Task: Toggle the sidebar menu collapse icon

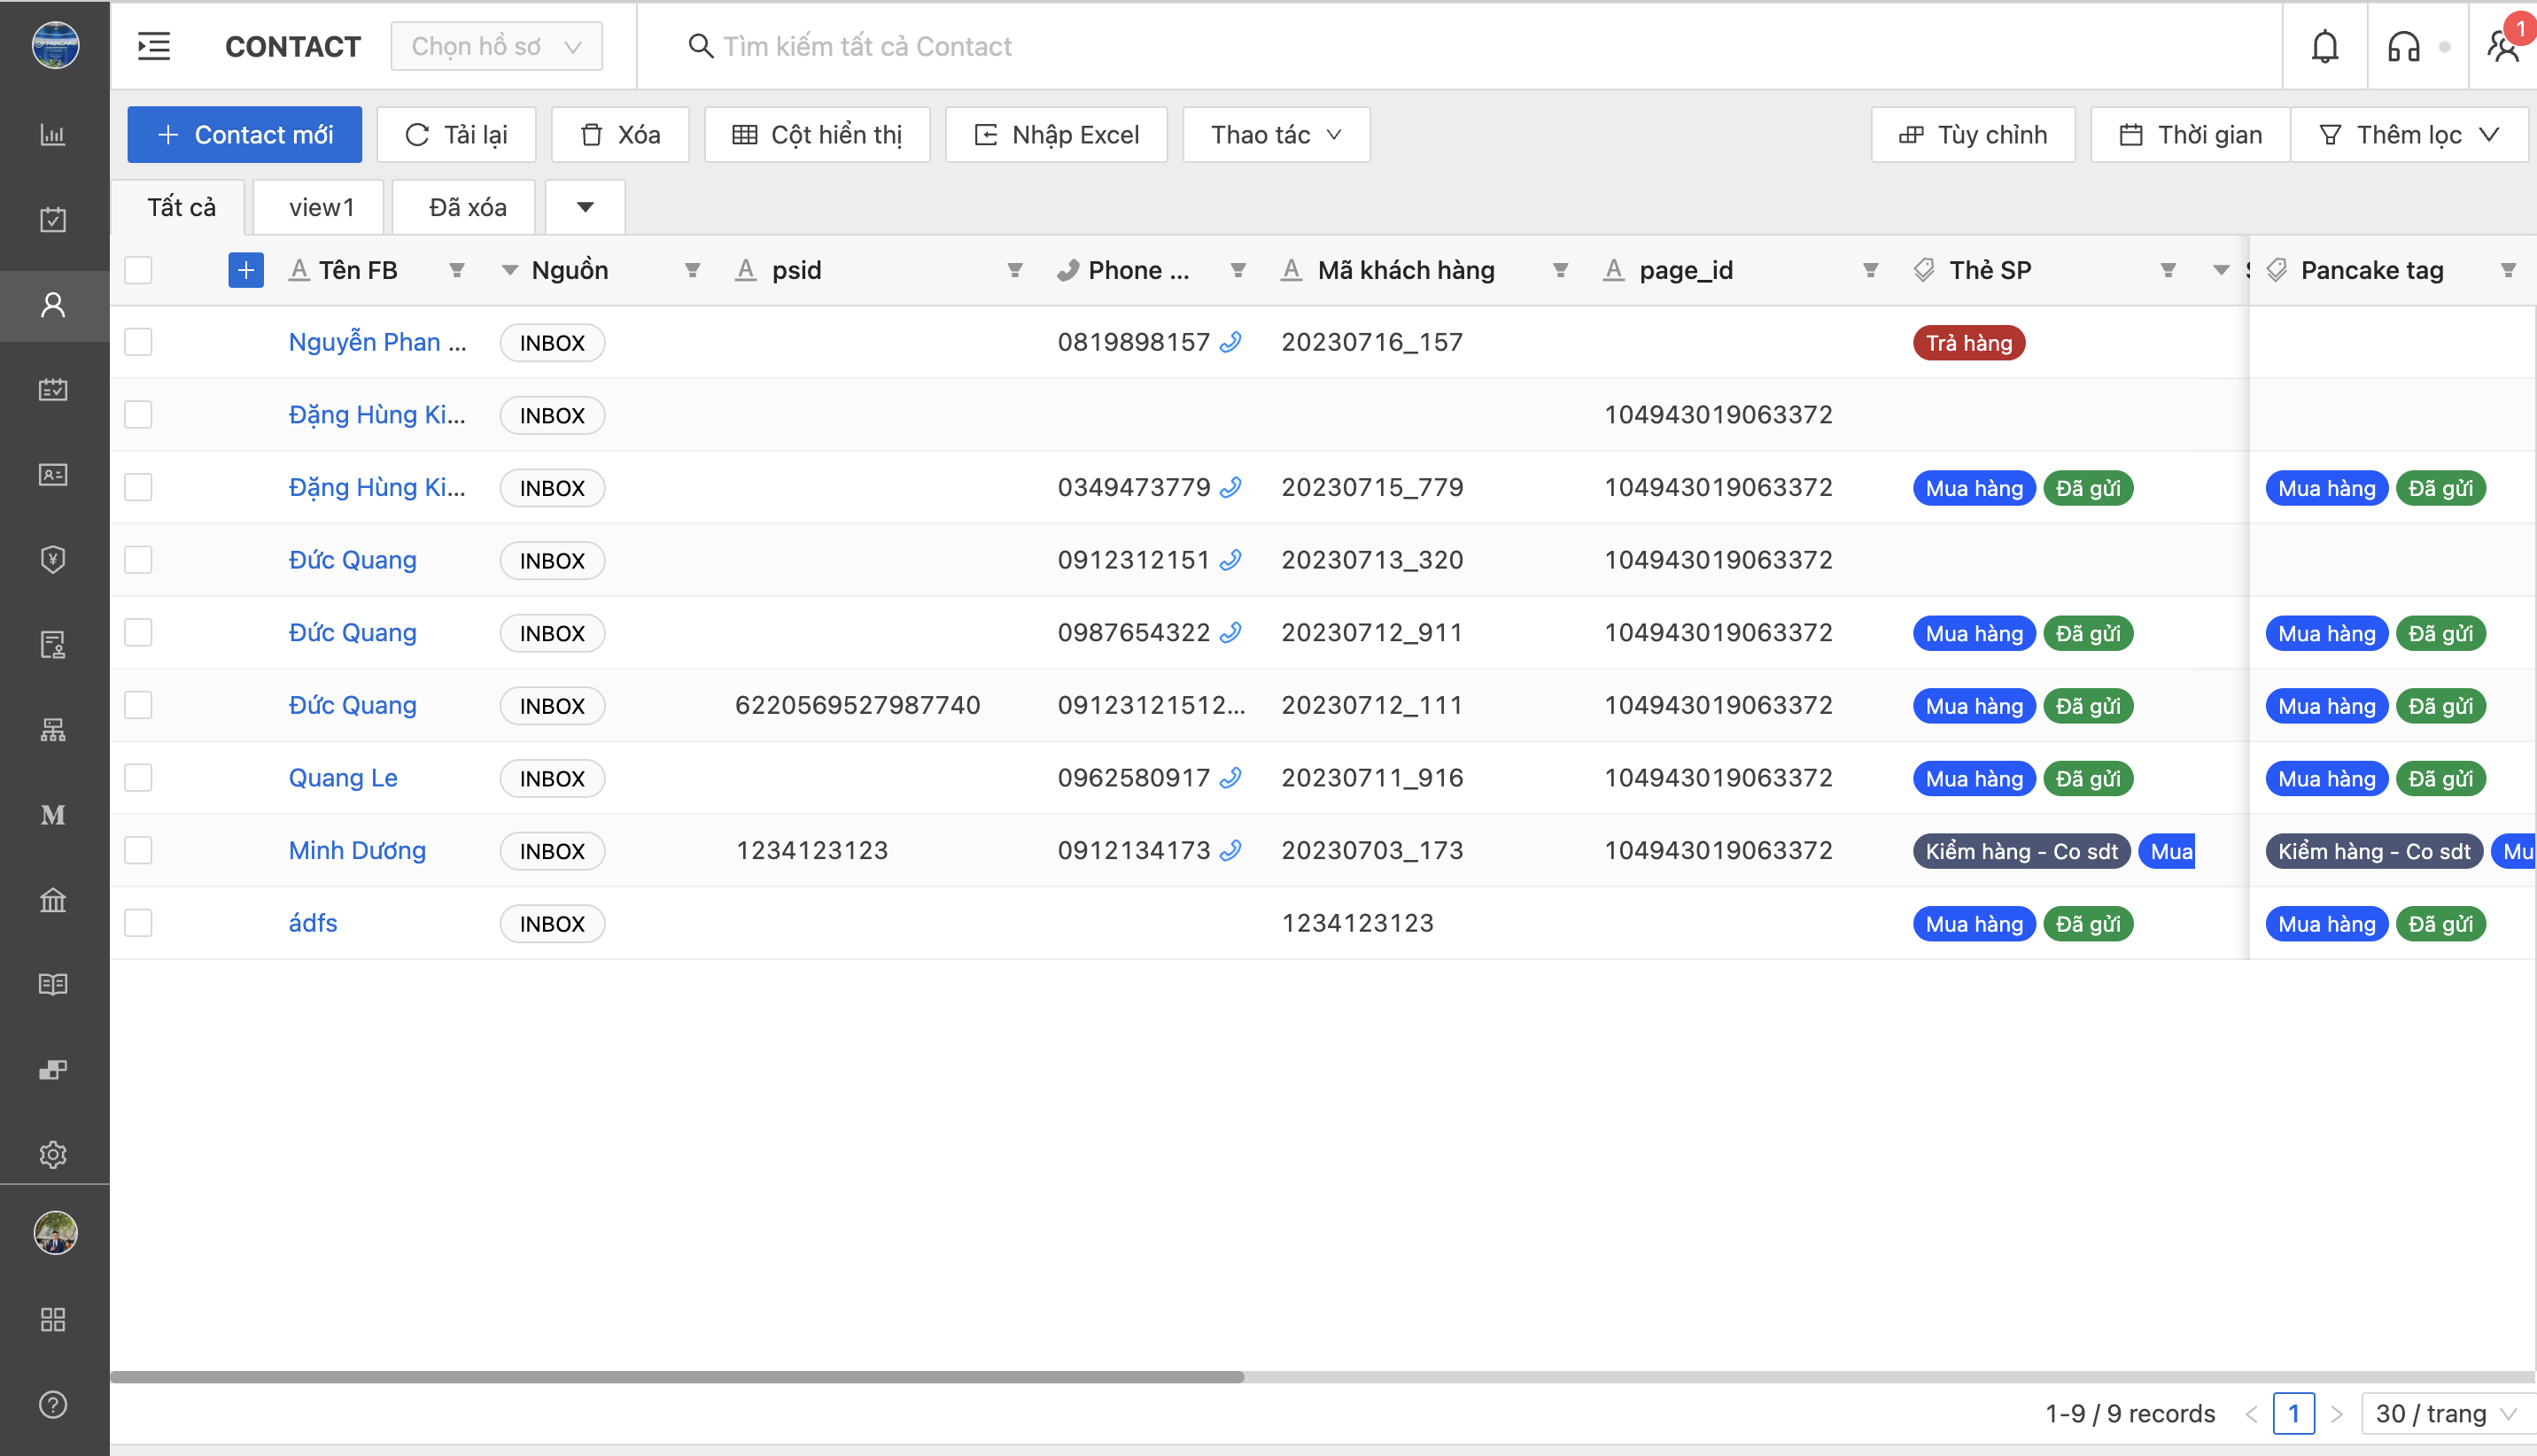Action: pos(154,47)
